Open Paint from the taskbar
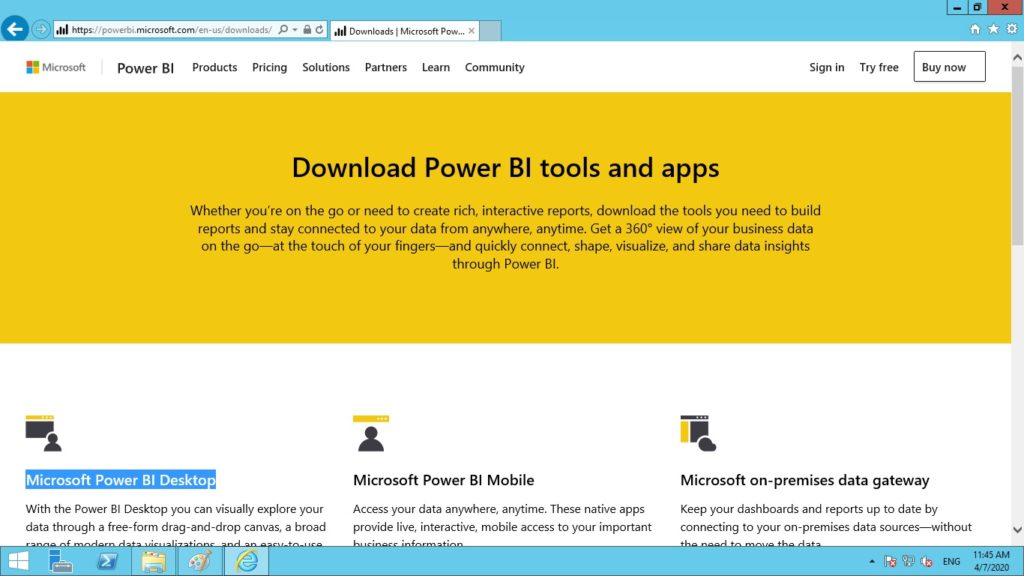Image resolution: width=1024 pixels, height=576 pixels. coord(200,561)
